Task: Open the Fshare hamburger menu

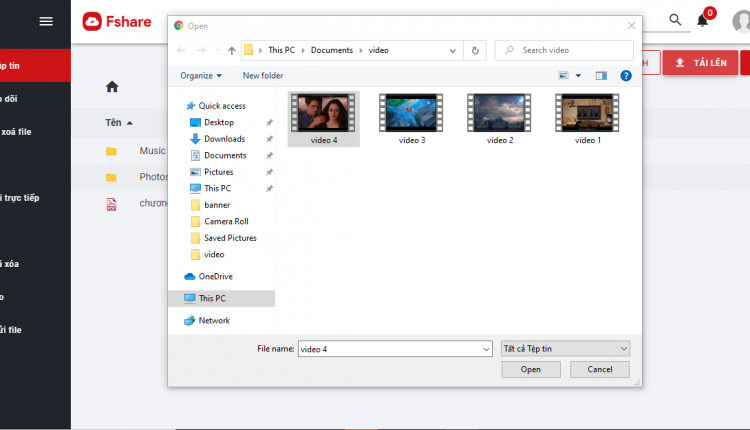Action: coord(46,22)
